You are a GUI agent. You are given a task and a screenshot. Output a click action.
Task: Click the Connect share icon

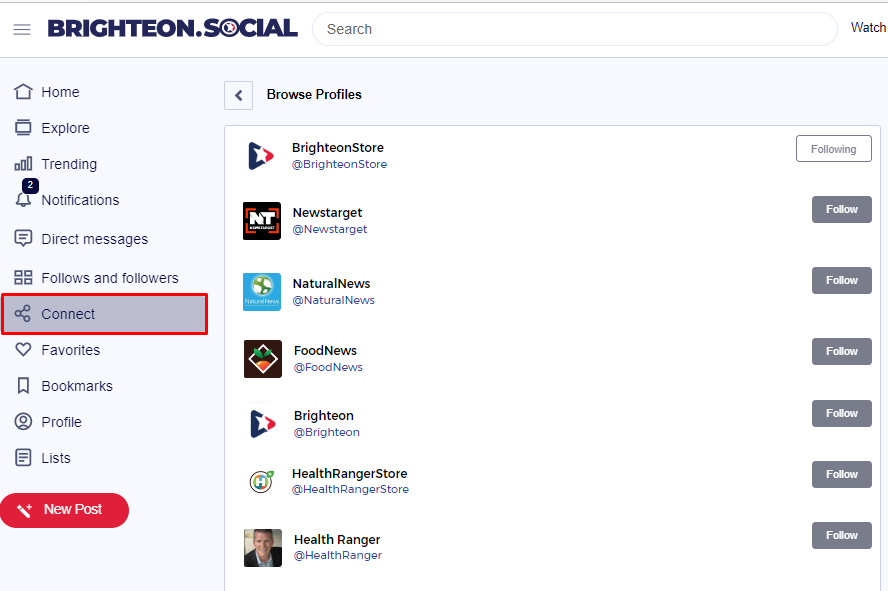click(x=23, y=314)
